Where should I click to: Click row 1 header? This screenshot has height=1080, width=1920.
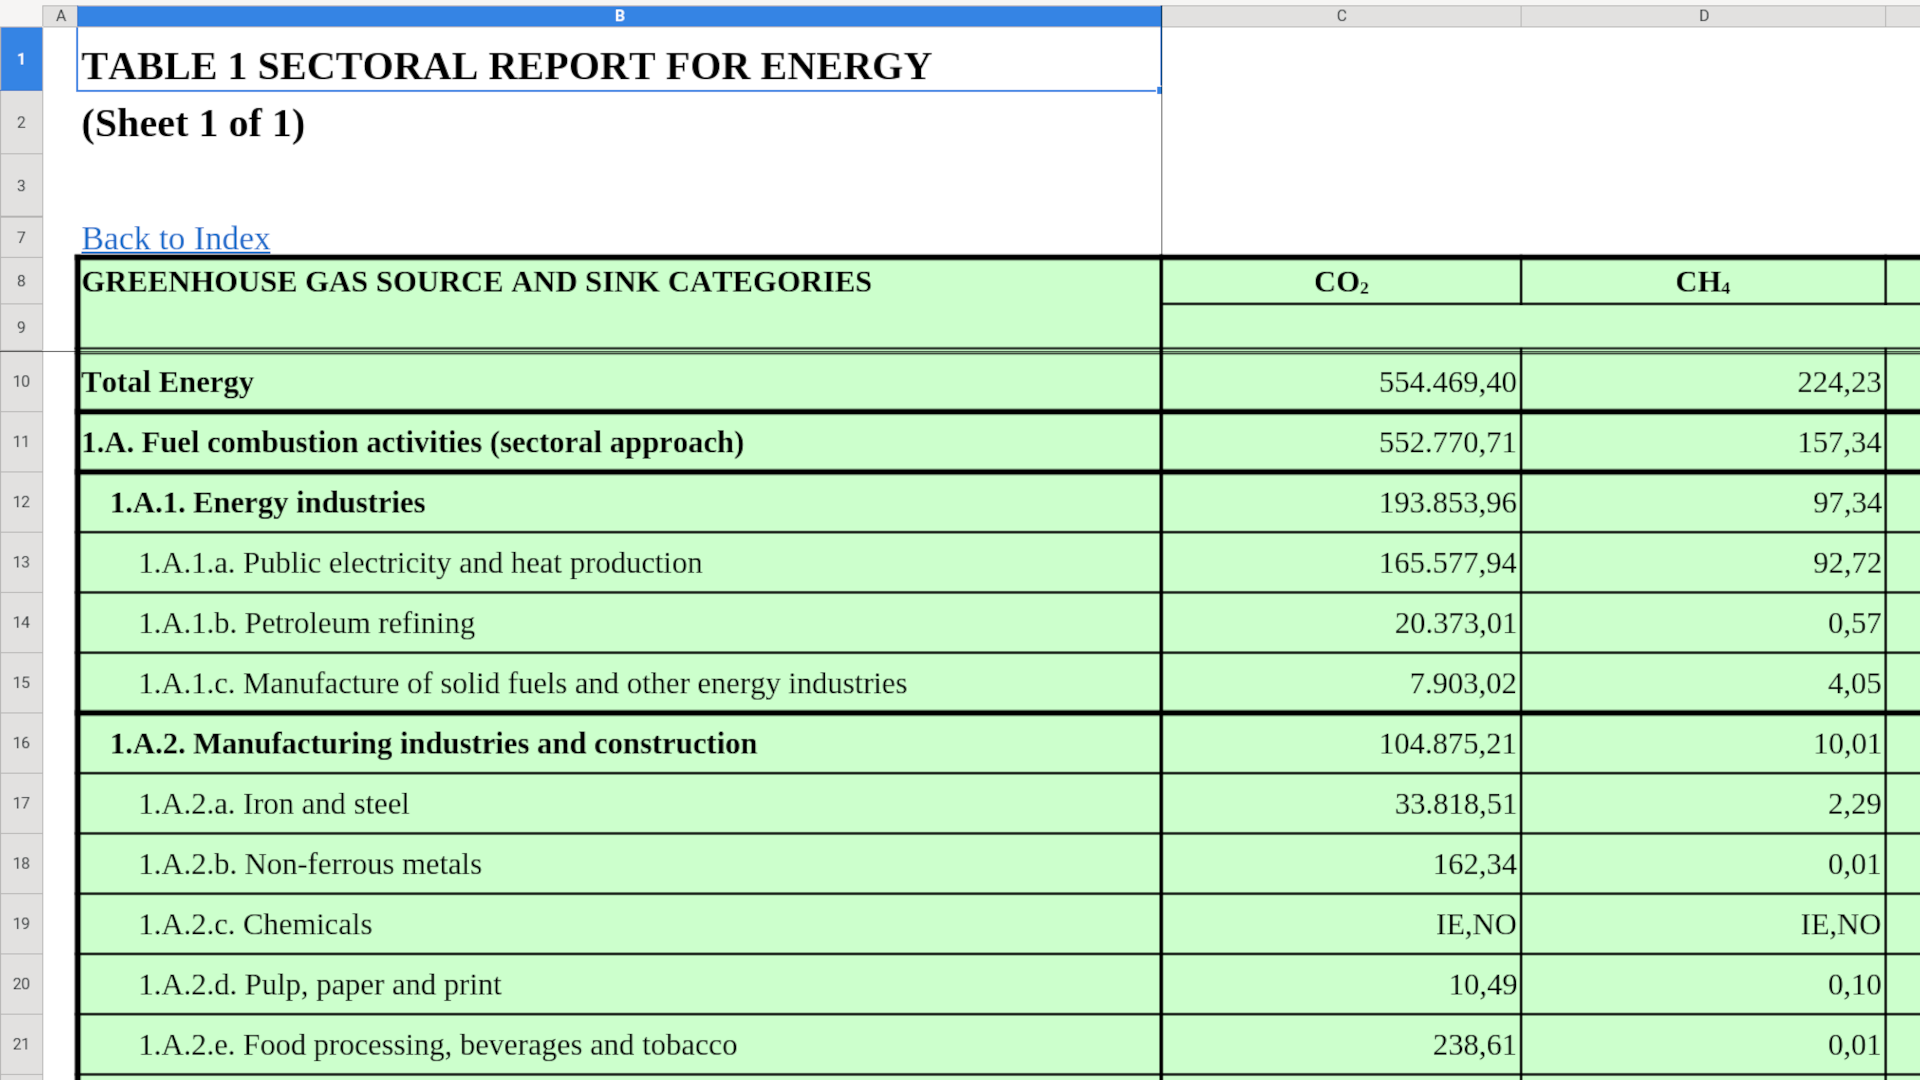(21, 59)
